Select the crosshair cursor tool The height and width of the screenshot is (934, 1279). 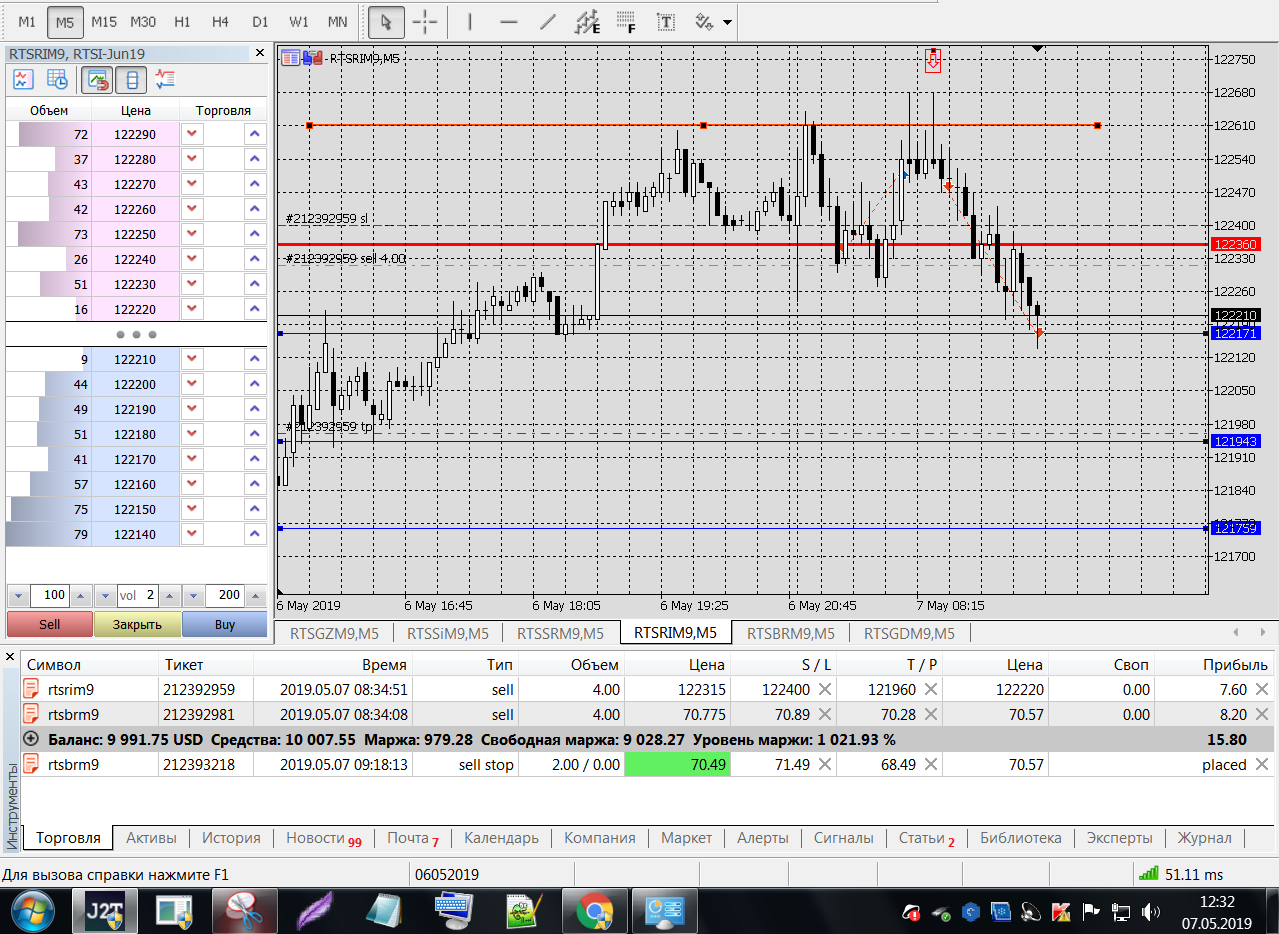[425, 21]
